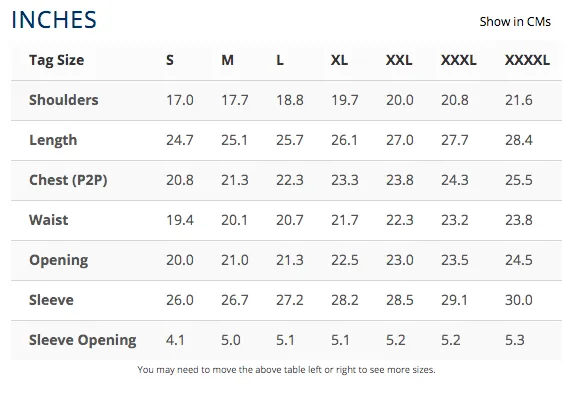The width and height of the screenshot is (570, 393).
Task: Click the XXXL column header
Action: pos(459,60)
